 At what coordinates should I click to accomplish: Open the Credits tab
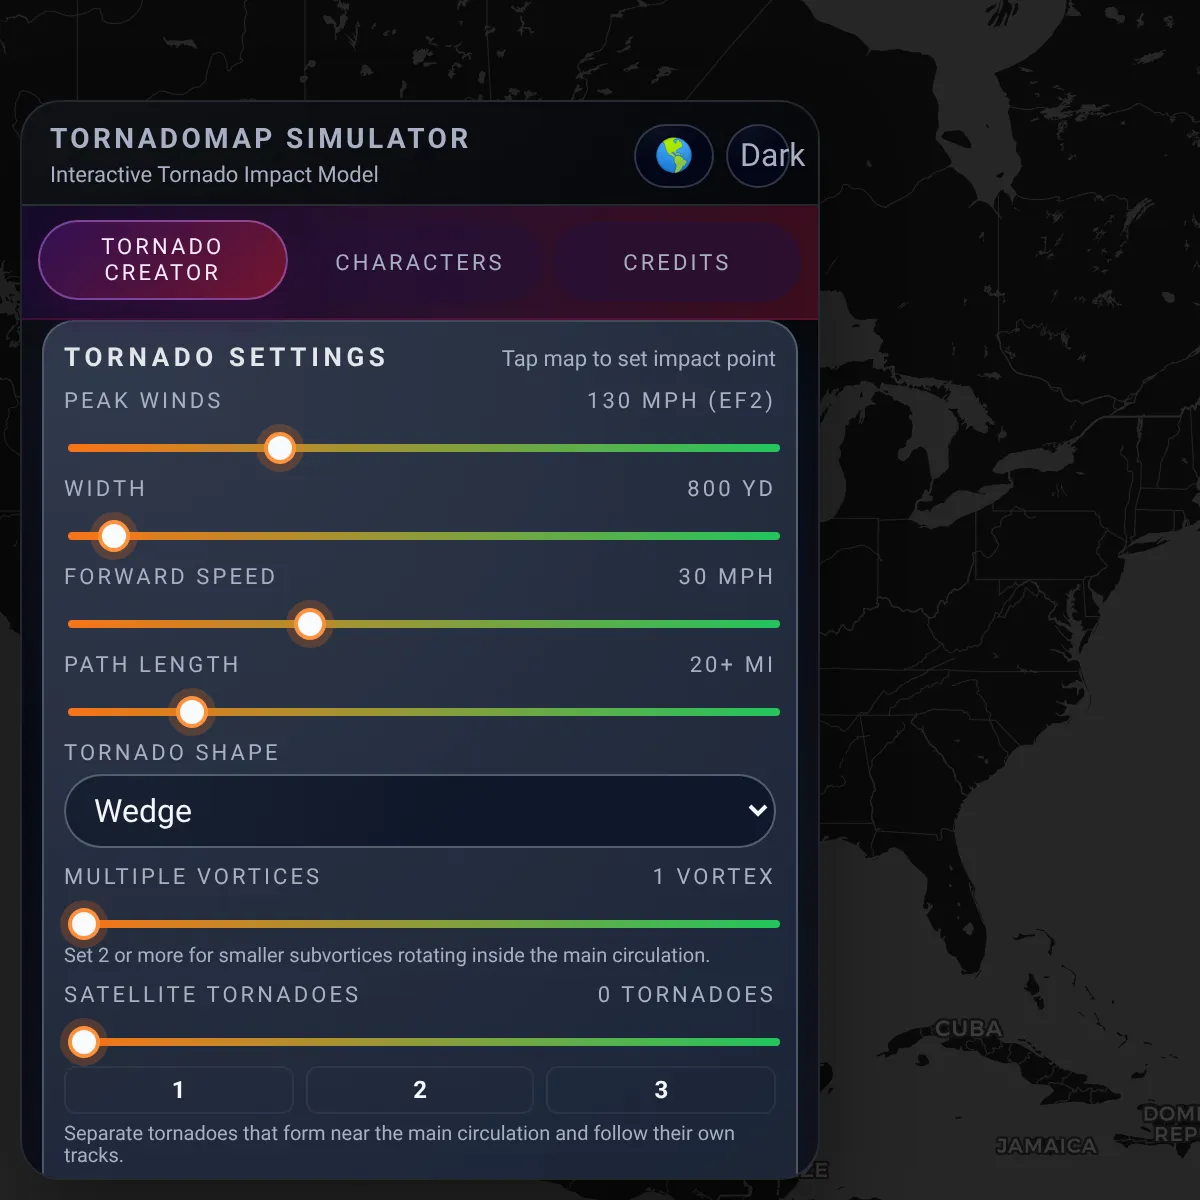[677, 262]
